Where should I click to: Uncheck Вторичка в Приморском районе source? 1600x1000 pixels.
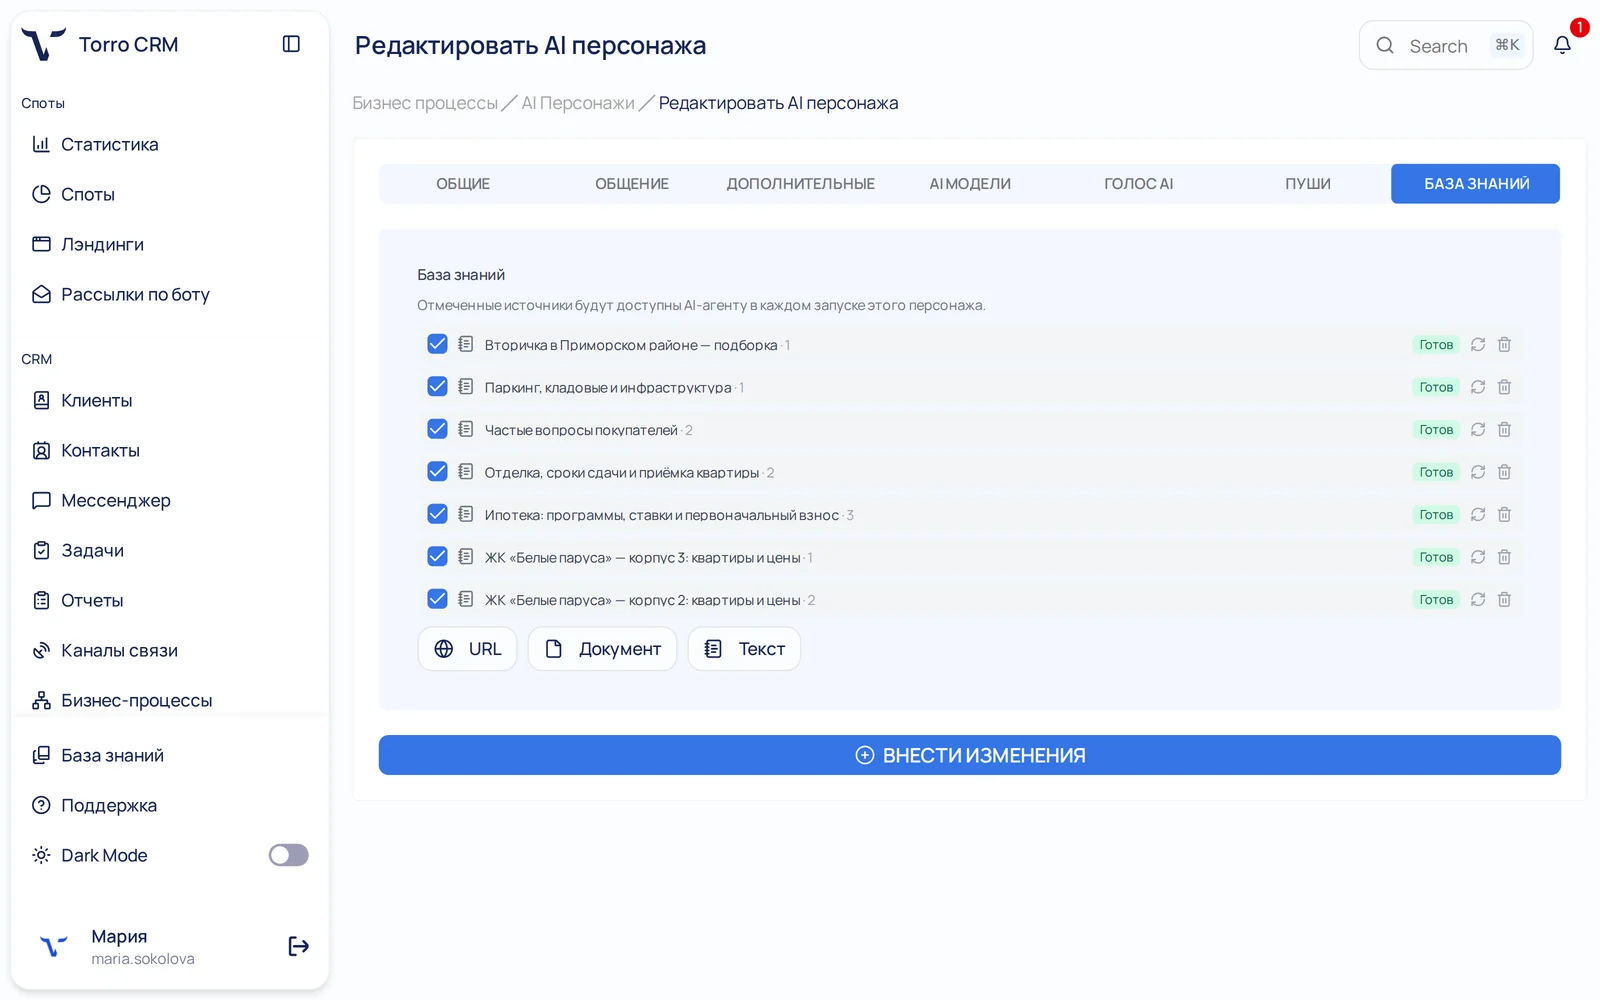click(x=437, y=344)
